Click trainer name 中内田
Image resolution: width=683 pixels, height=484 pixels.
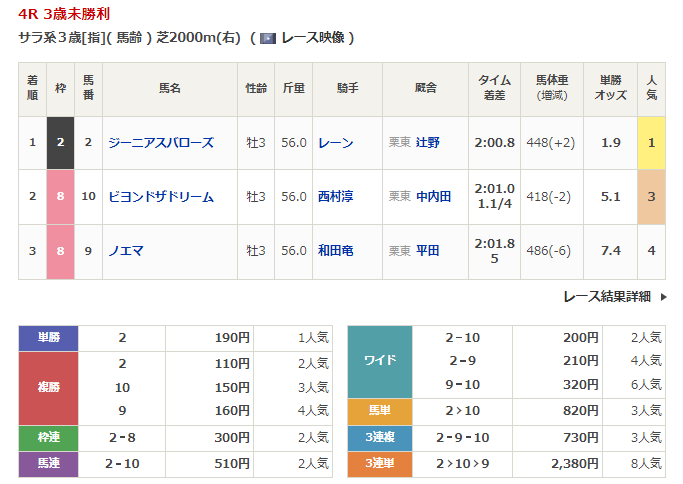click(434, 197)
